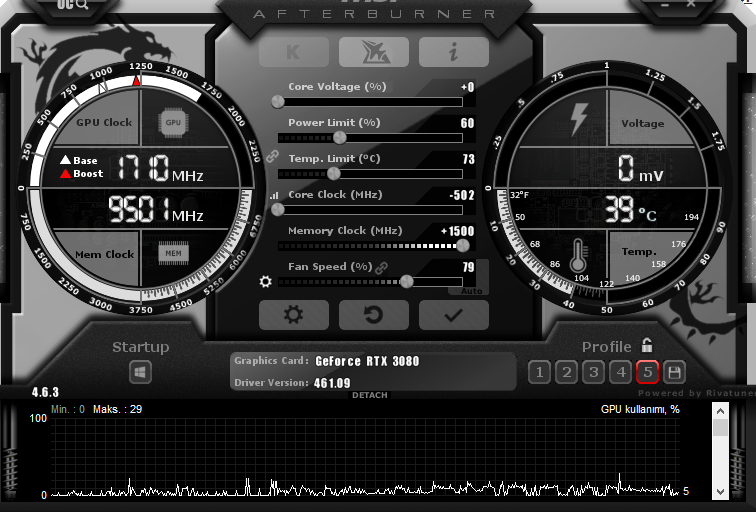Viewport: 756px width, 517px height.
Task: Click the profile lock icon
Action: pos(647,345)
